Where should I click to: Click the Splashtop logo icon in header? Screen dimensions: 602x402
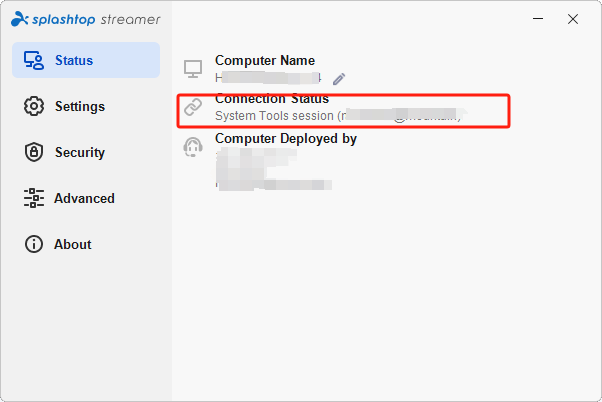(x=20, y=19)
